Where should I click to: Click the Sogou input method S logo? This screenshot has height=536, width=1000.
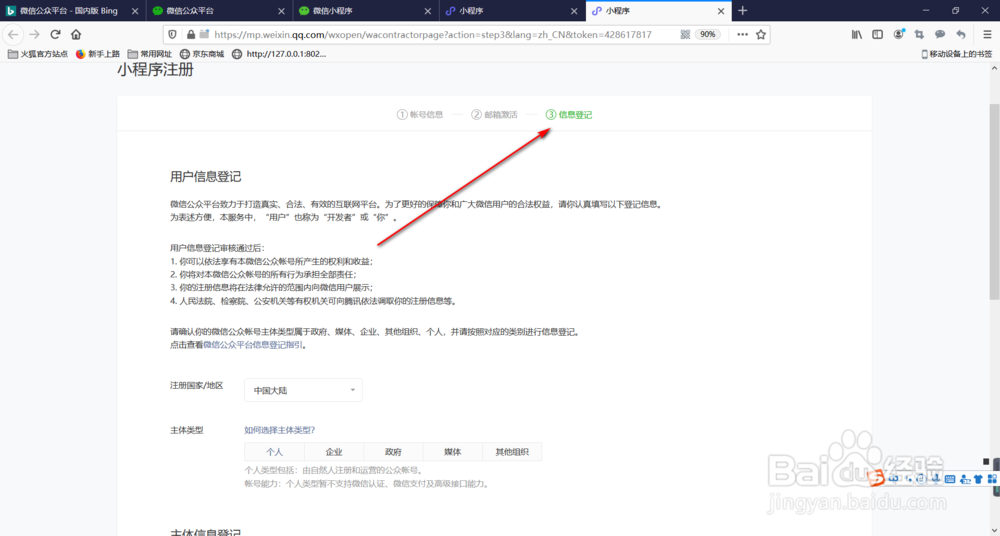[x=877, y=478]
